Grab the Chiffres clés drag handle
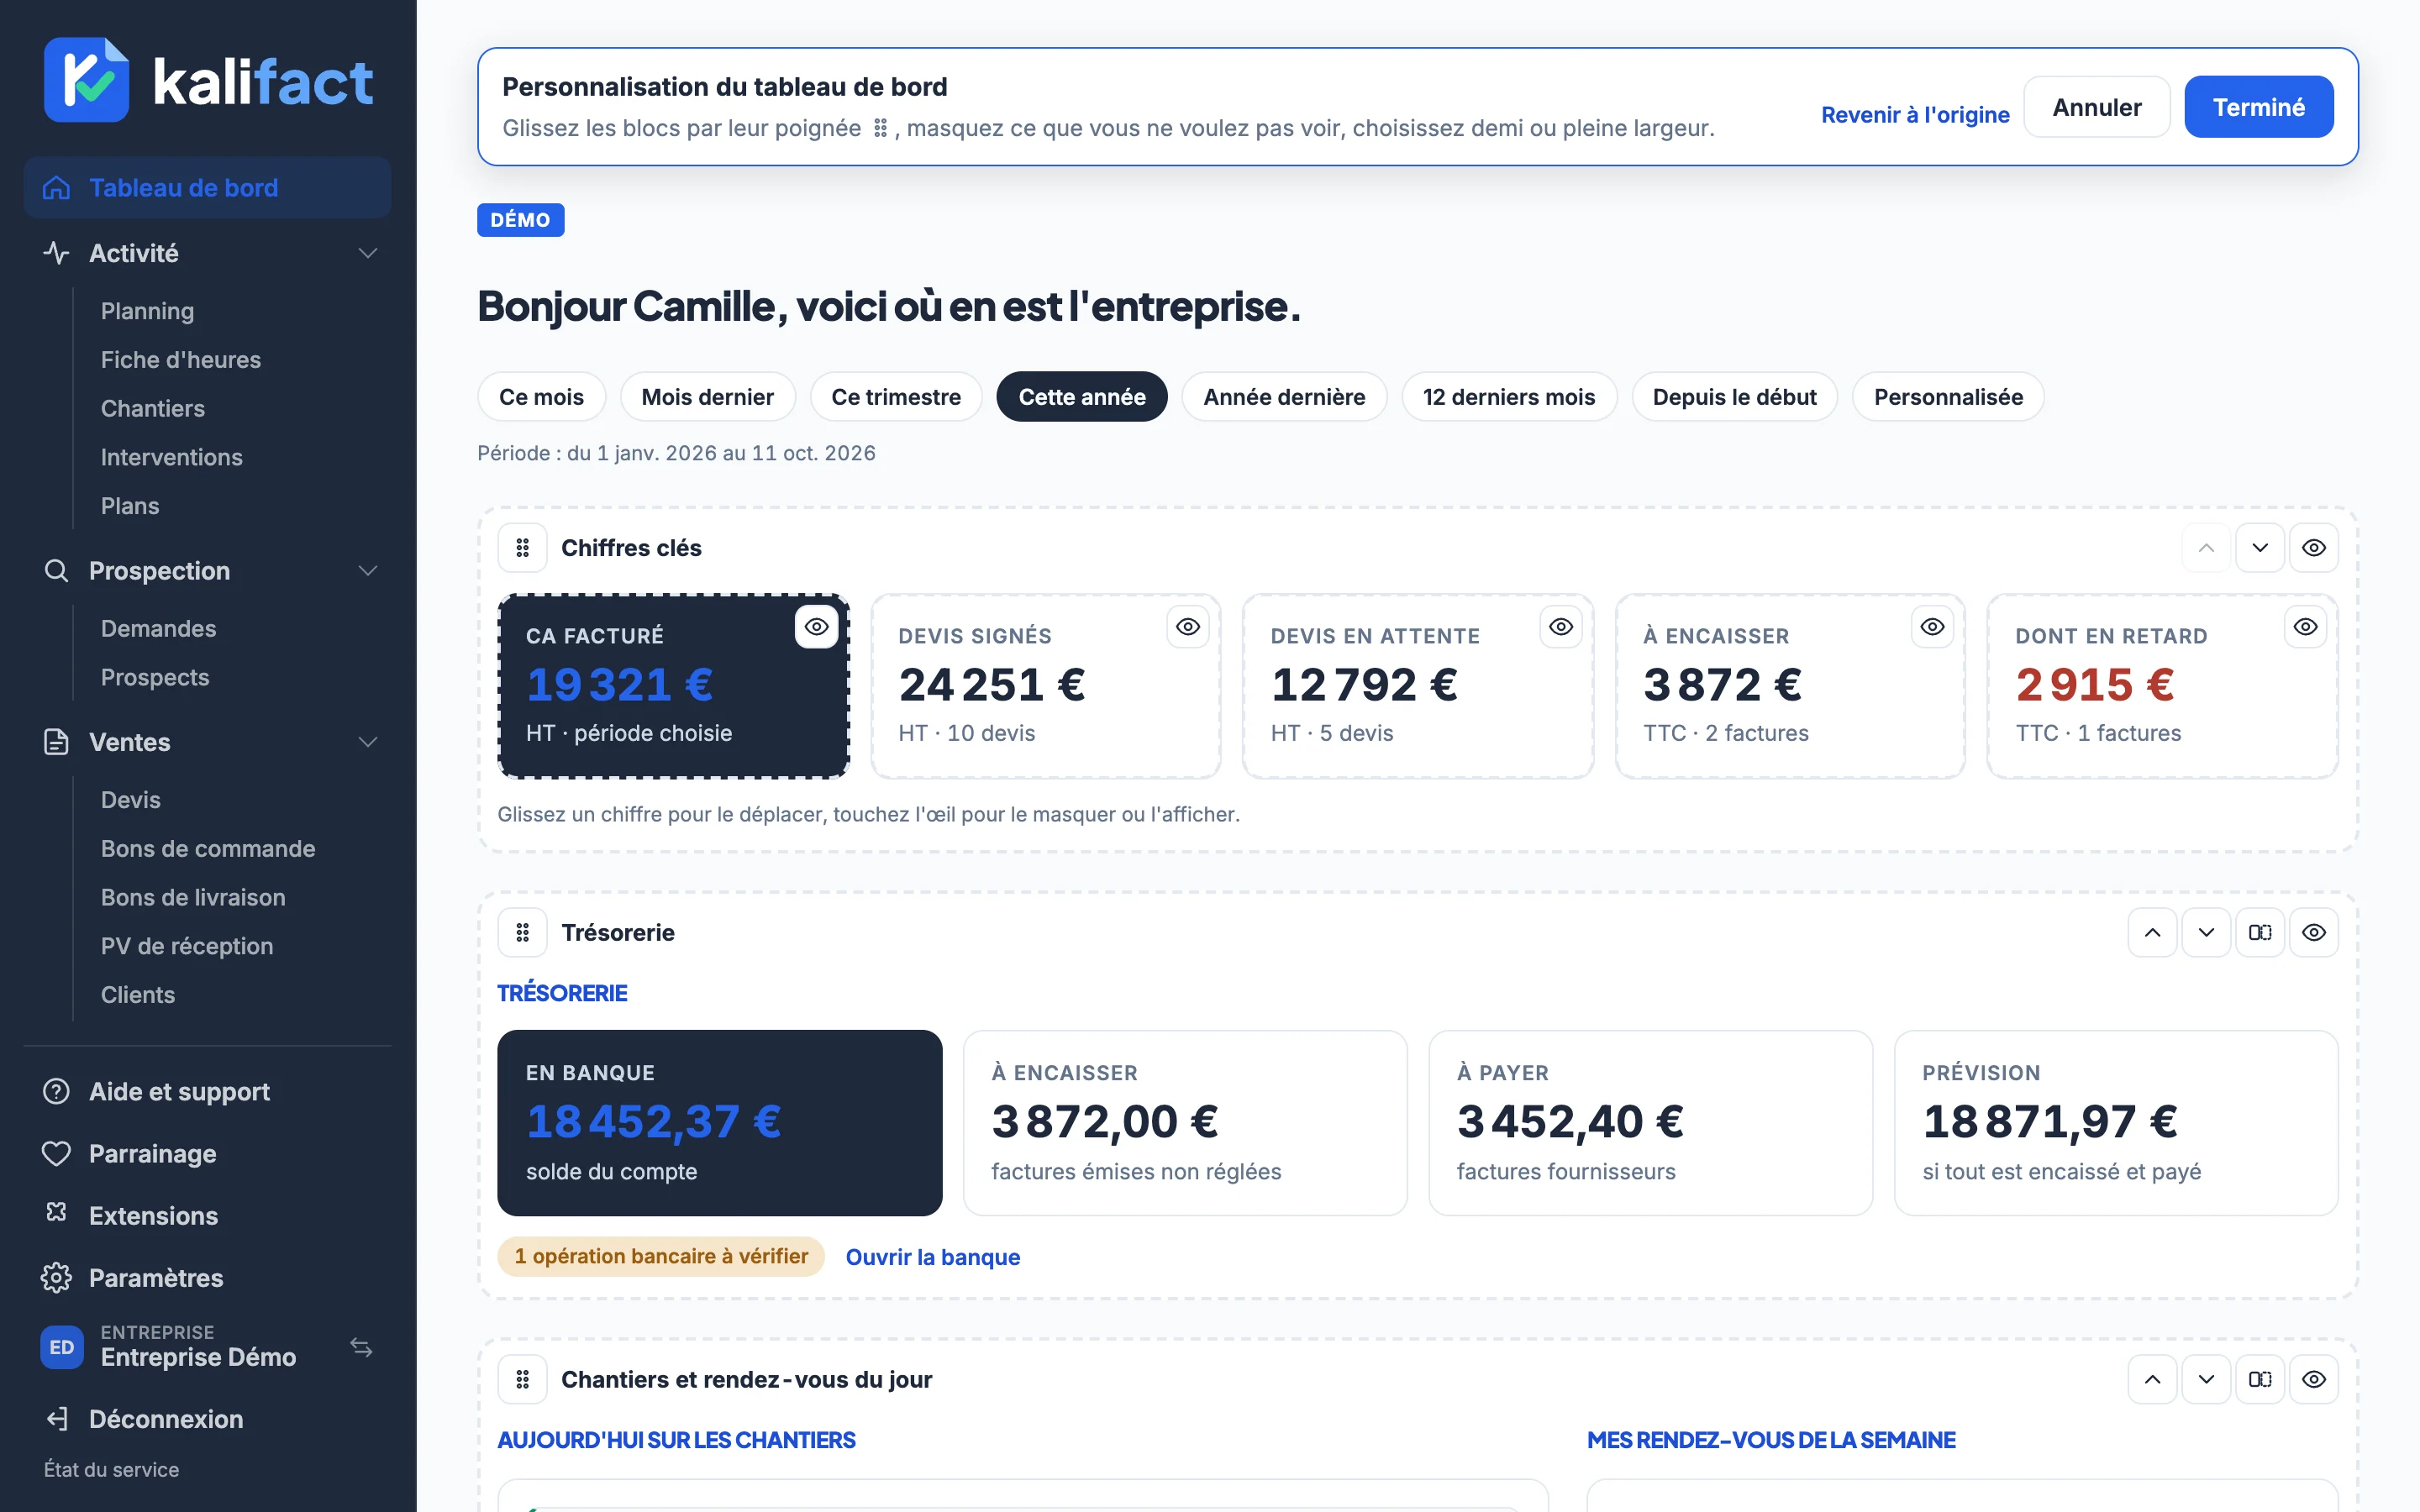This screenshot has width=2420, height=1512. (522, 548)
